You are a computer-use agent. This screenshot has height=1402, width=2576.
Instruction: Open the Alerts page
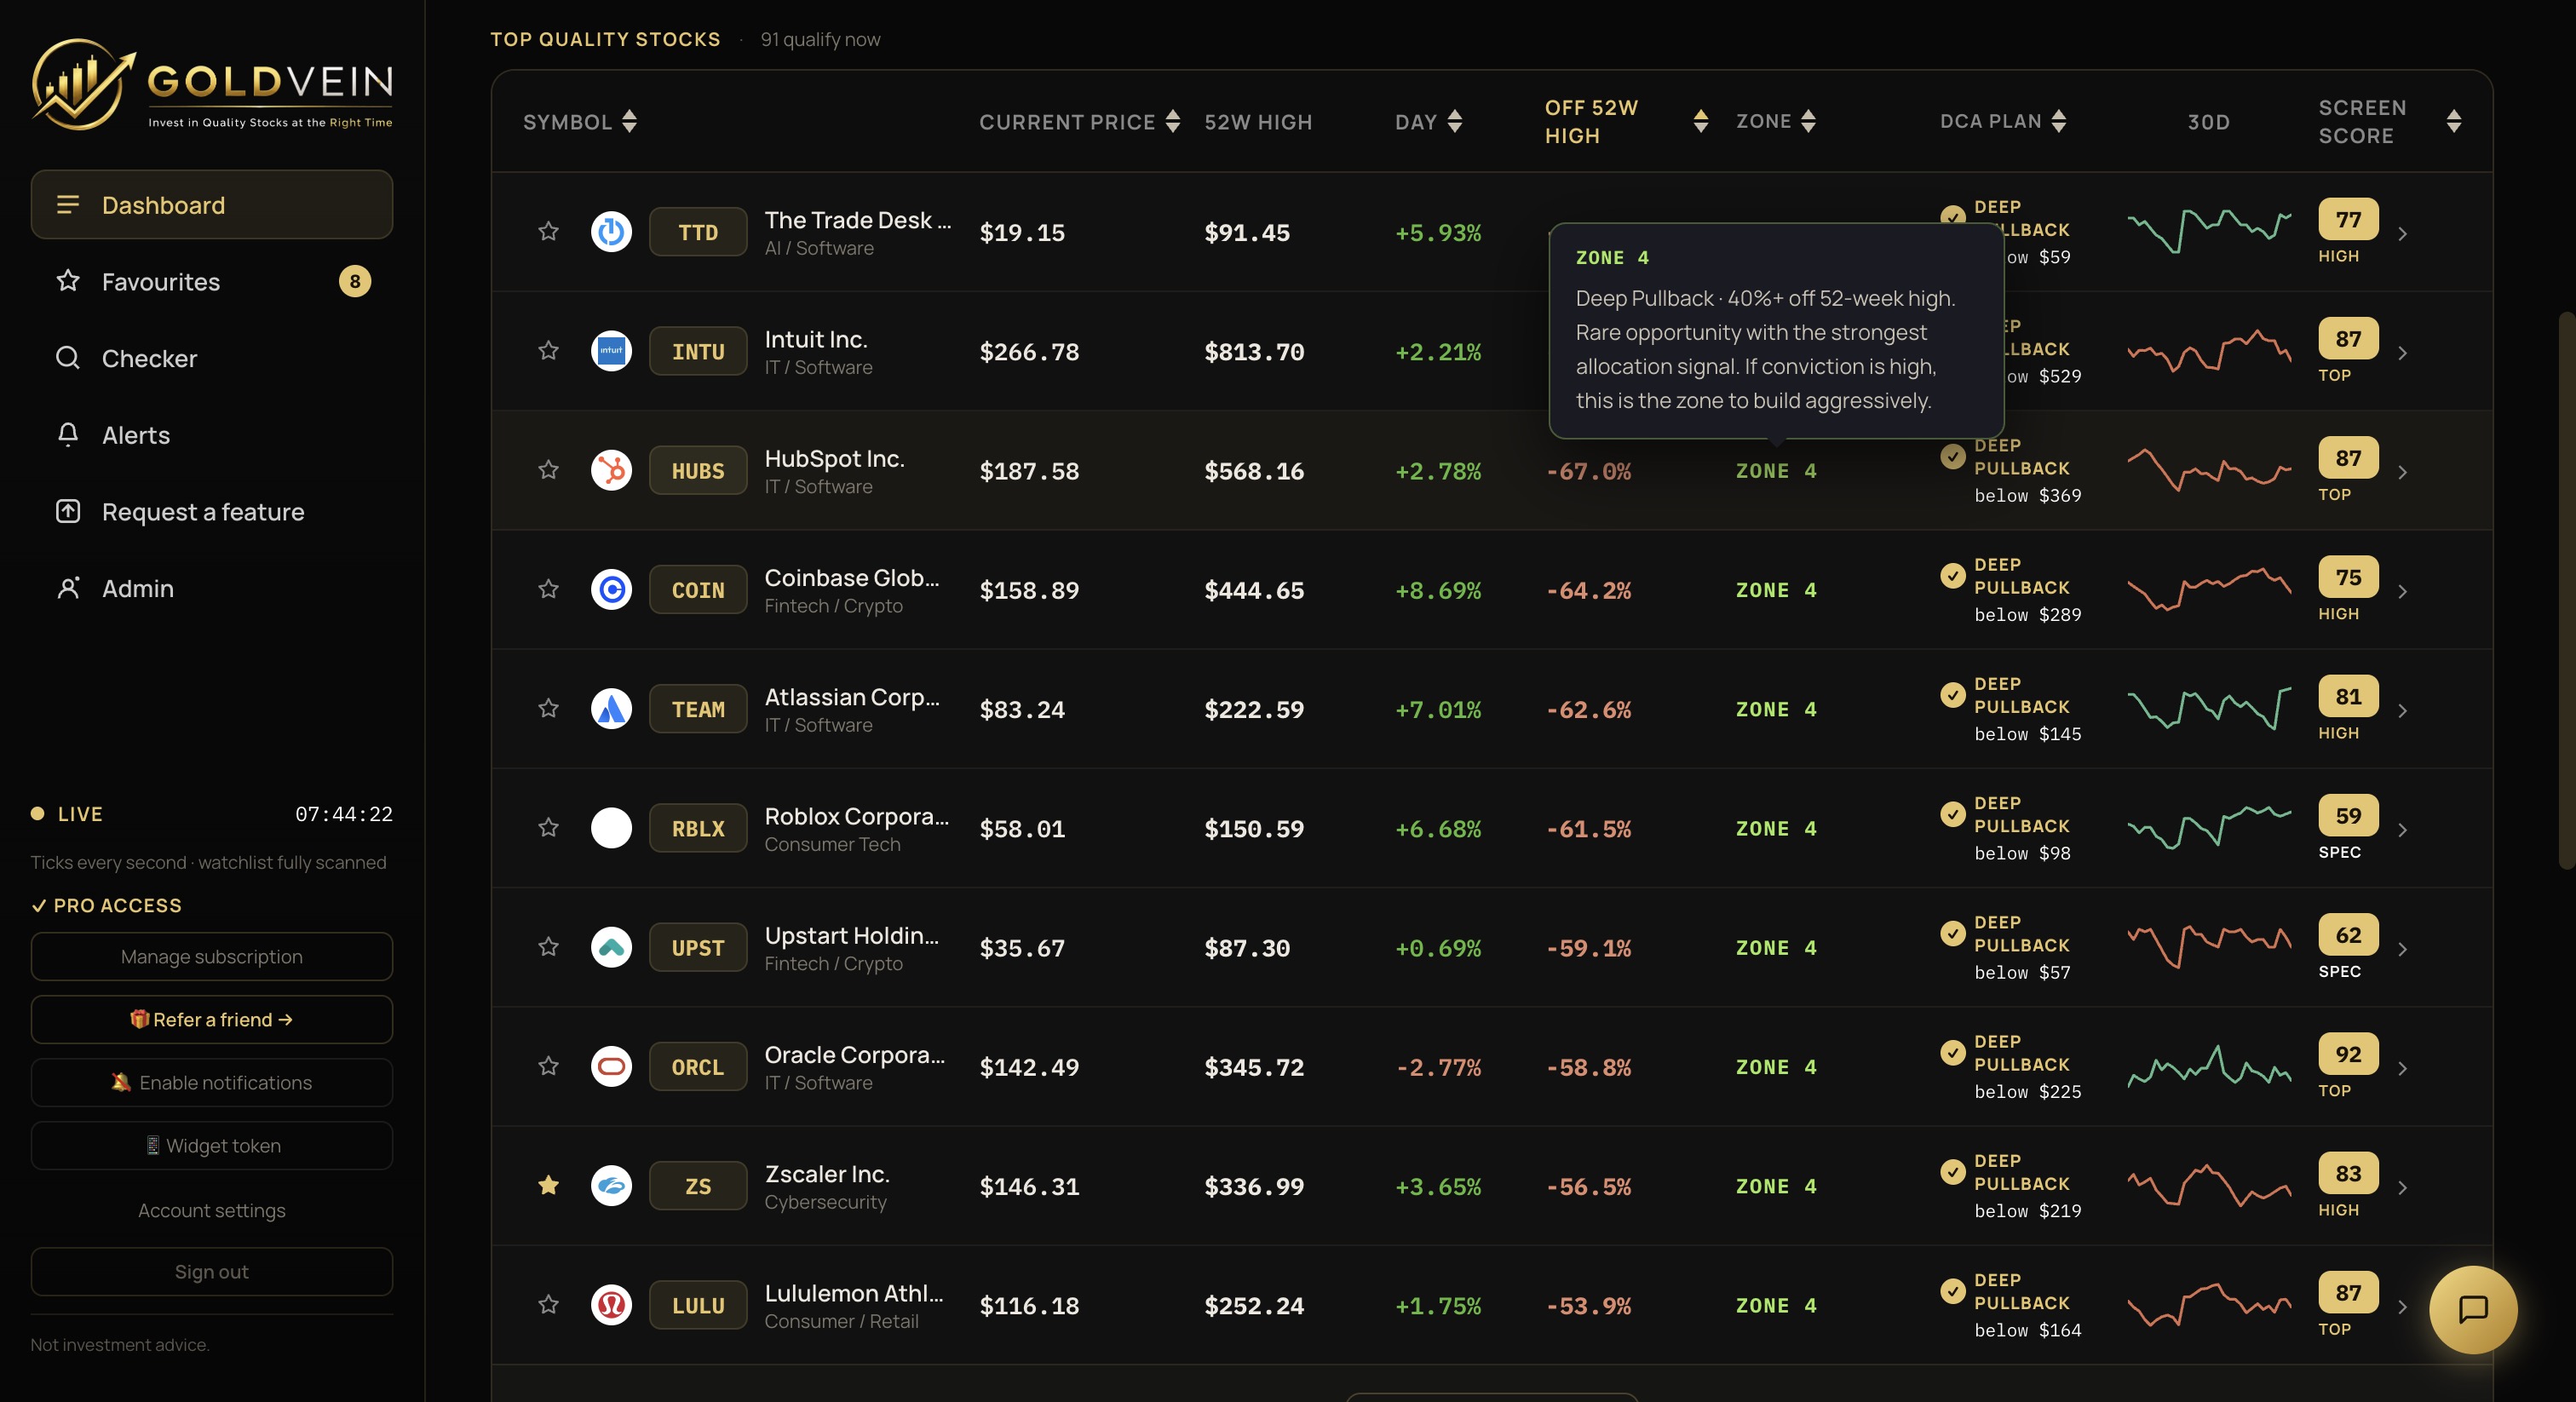(211, 434)
